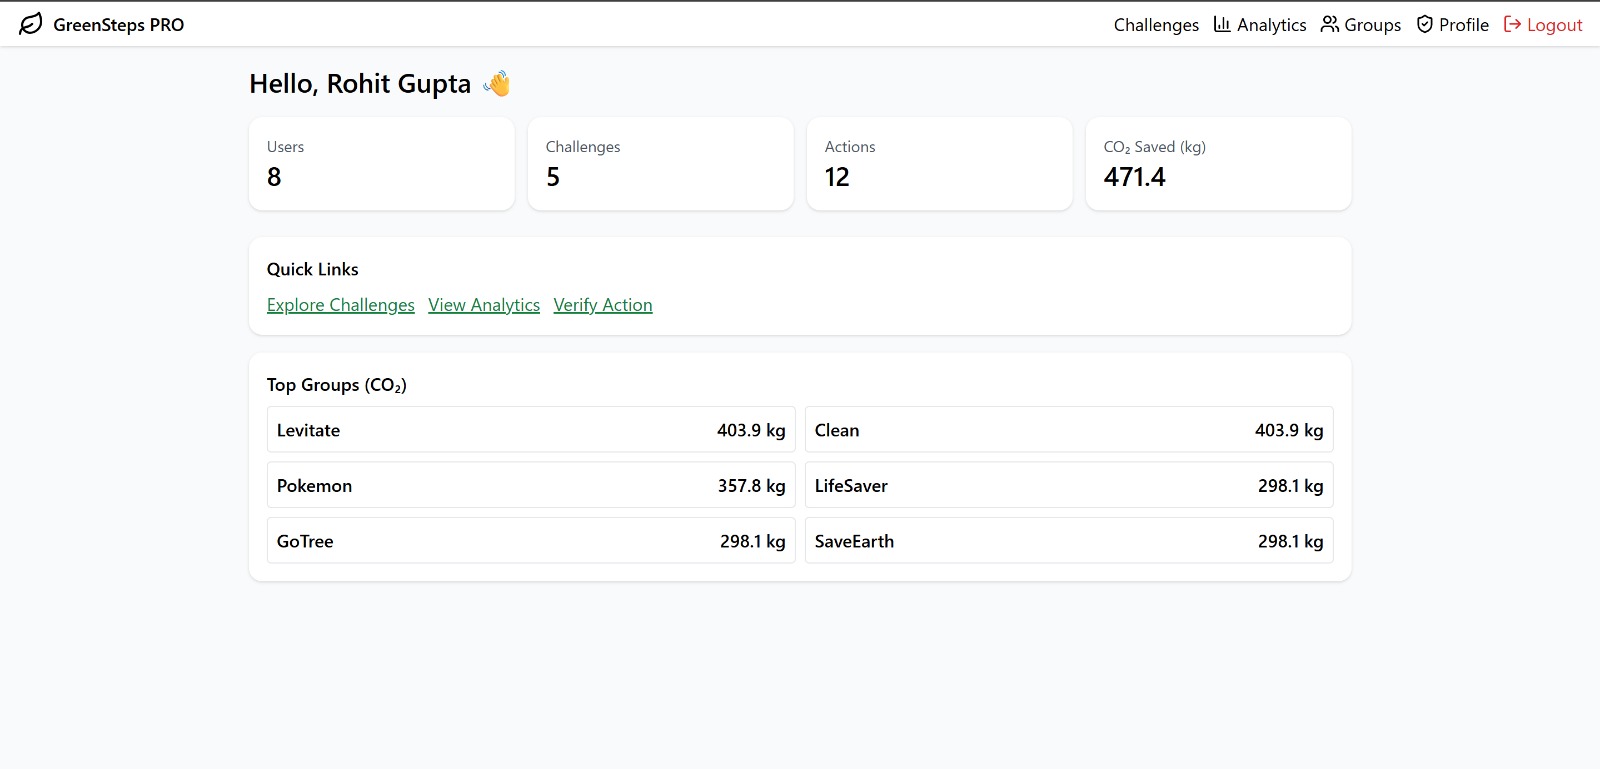
Task: Click the Pokemon group row
Action: pyautogui.click(x=531, y=486)
